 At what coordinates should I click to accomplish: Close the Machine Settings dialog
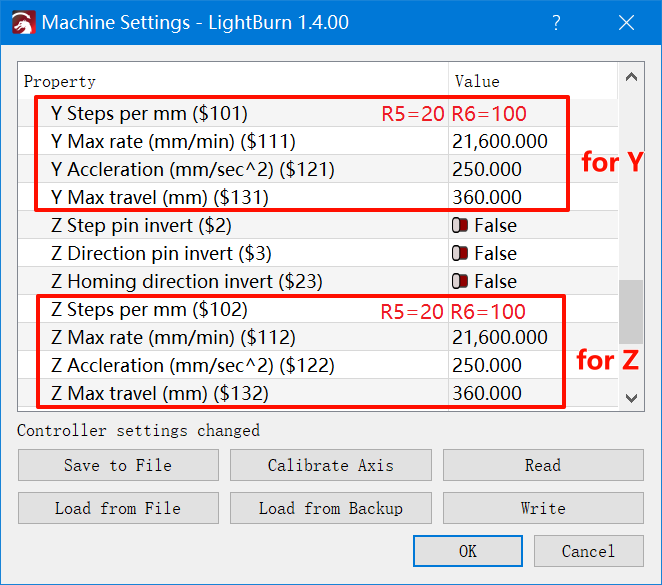click(x=626, y=22)
